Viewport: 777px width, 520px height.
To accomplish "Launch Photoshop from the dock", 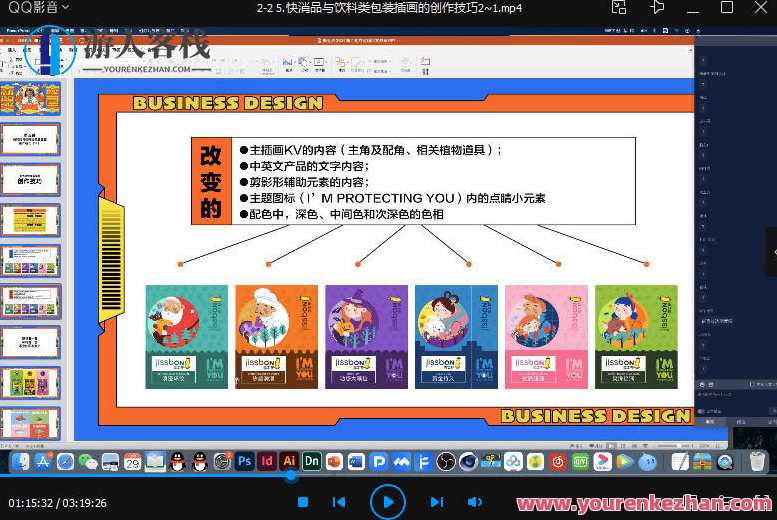I will coord(244,462).
